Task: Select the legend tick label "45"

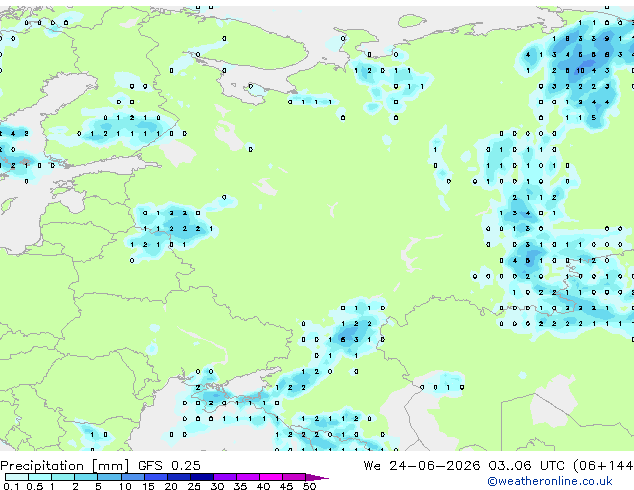Action: [x=286, y=486]
